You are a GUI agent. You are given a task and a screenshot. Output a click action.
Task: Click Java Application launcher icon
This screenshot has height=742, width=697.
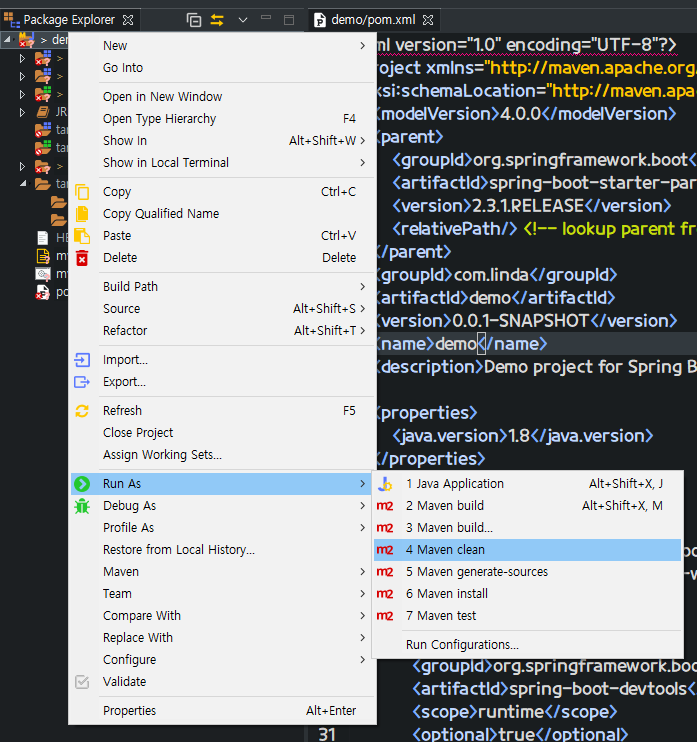click(385, 484)
